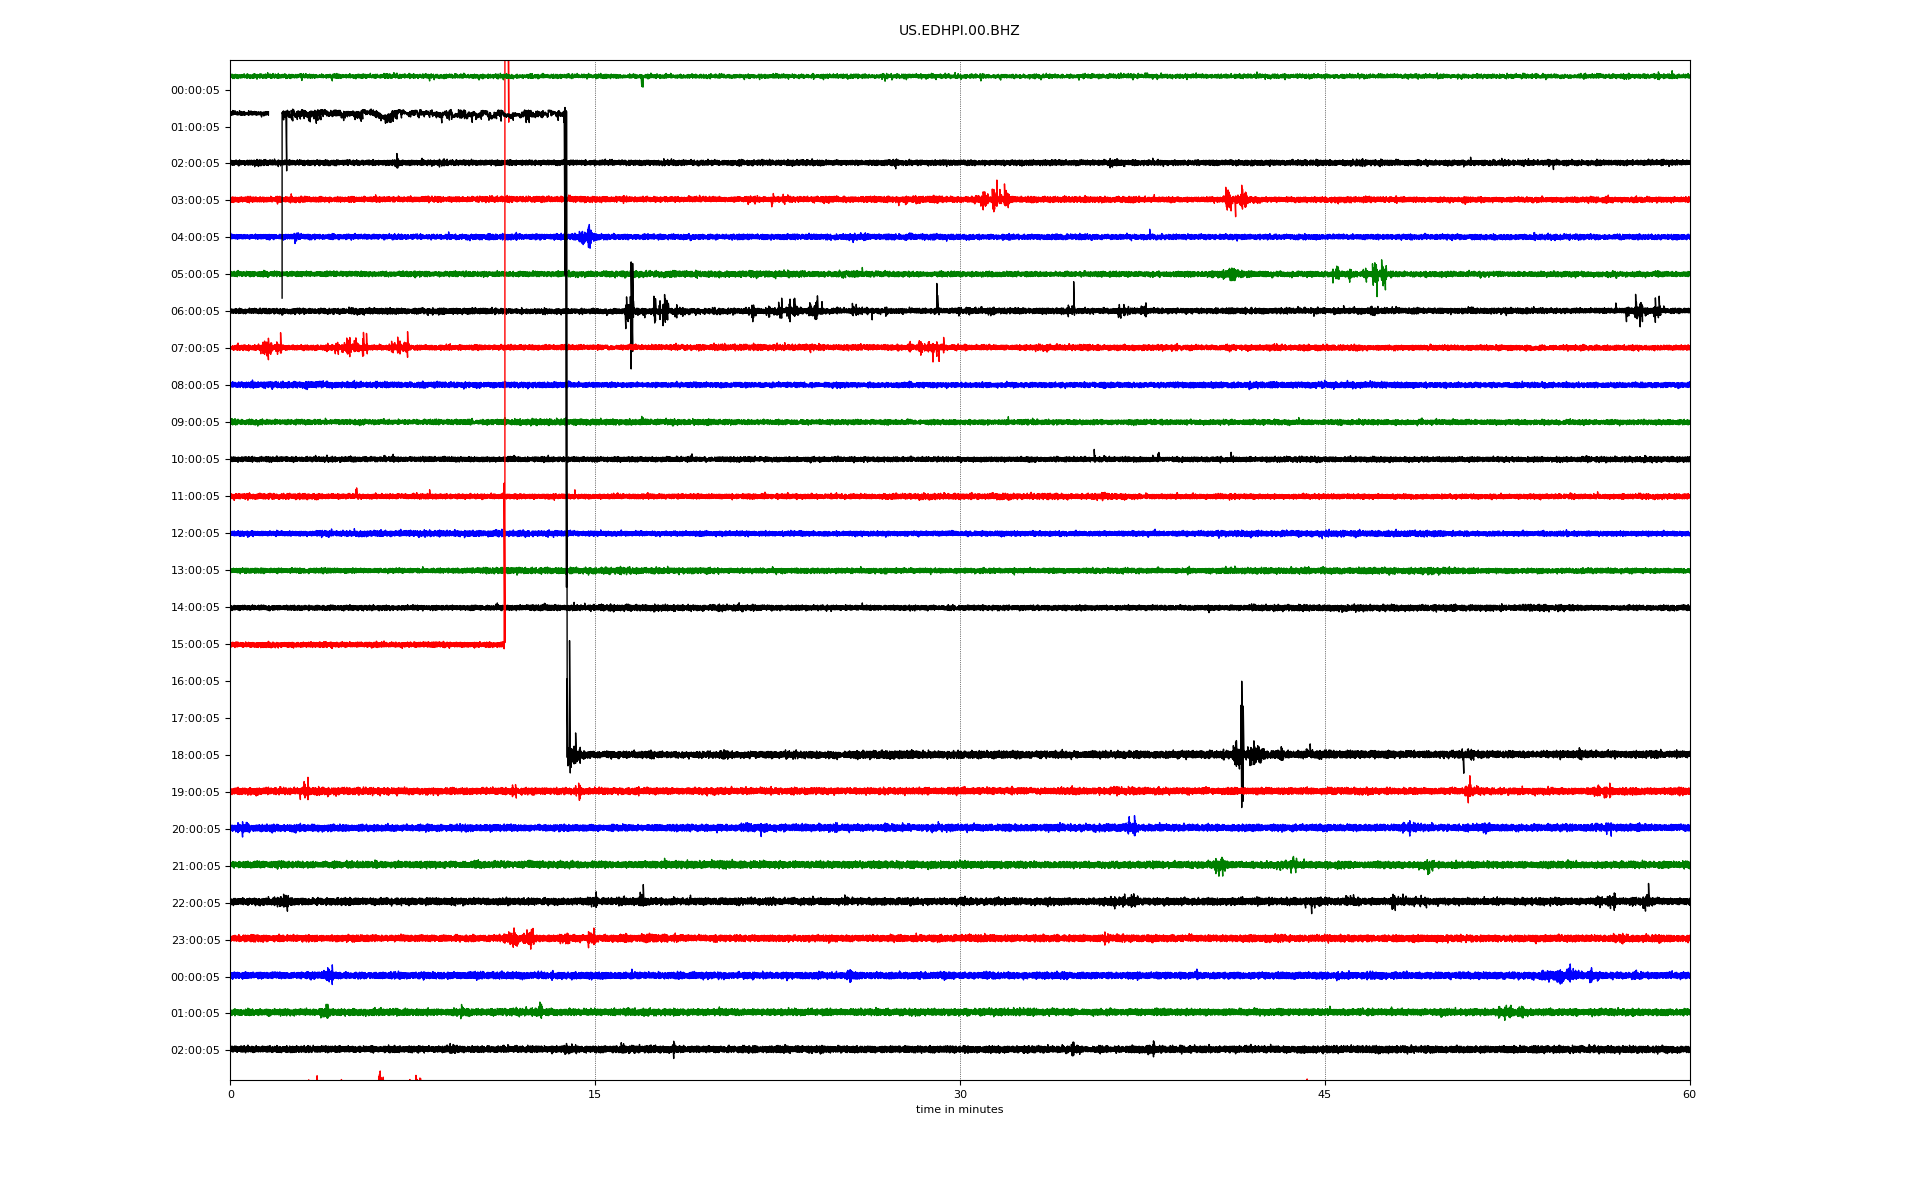Pick the 08:00:05 row label

coord(195,386)
